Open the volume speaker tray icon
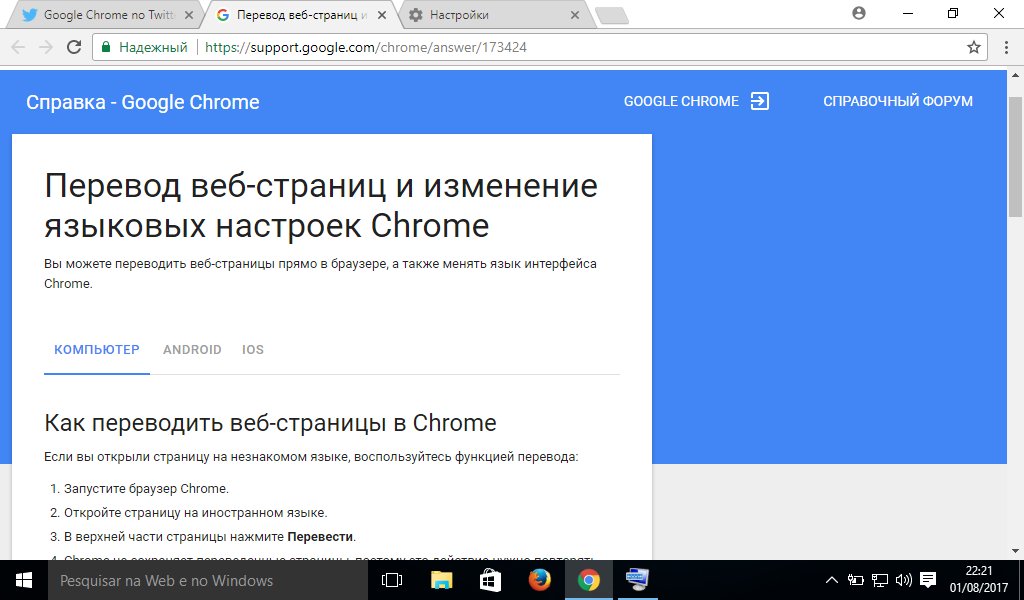 click(904, 580)
